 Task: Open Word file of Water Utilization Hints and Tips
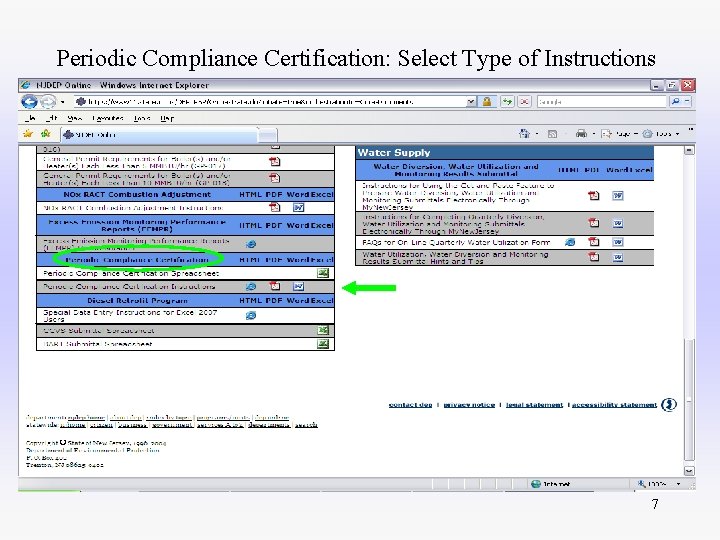pos(618,257)
